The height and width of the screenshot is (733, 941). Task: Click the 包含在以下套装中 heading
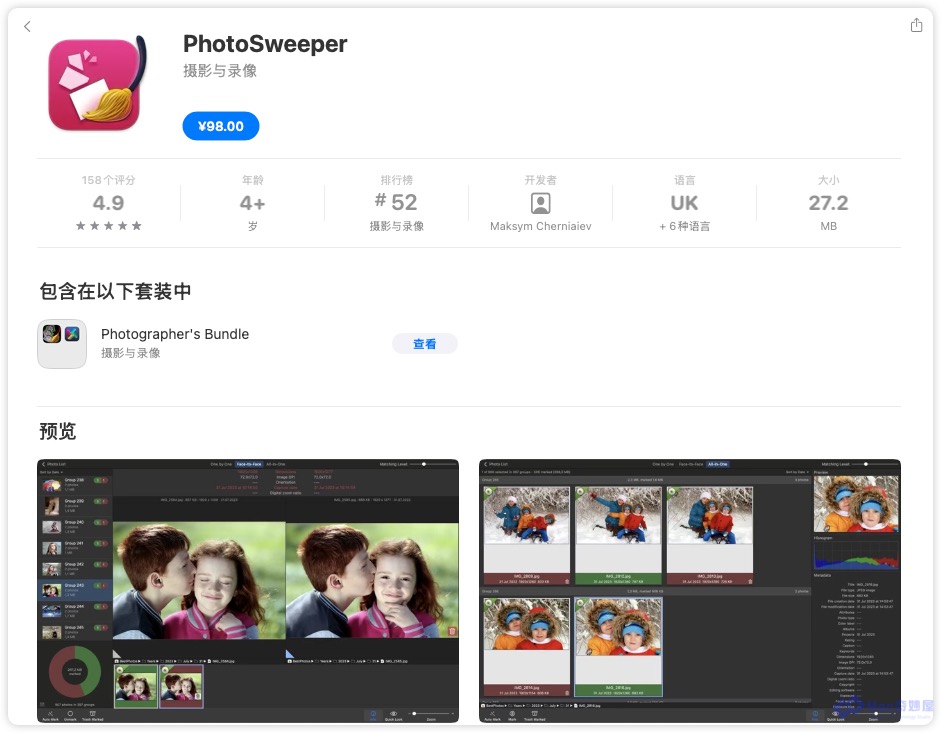(x=115, y=291)
